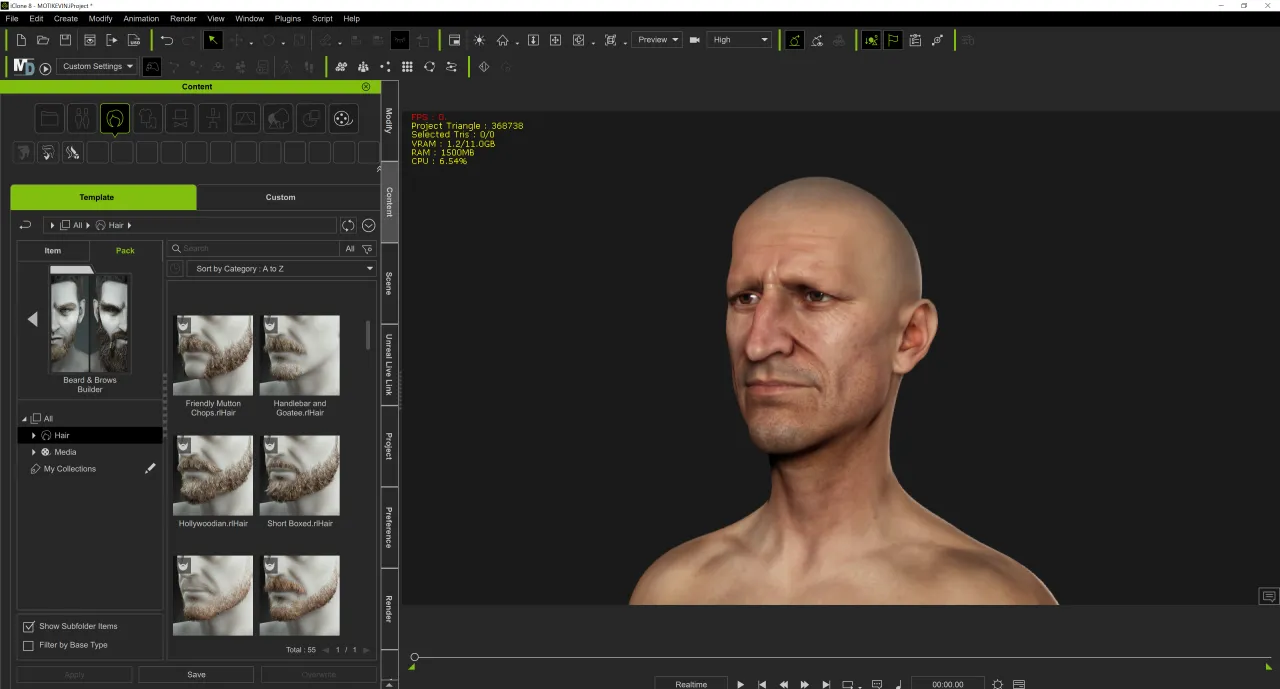Click the Undo arrow icon
The image size is (1280, 689).
[166, 40]
